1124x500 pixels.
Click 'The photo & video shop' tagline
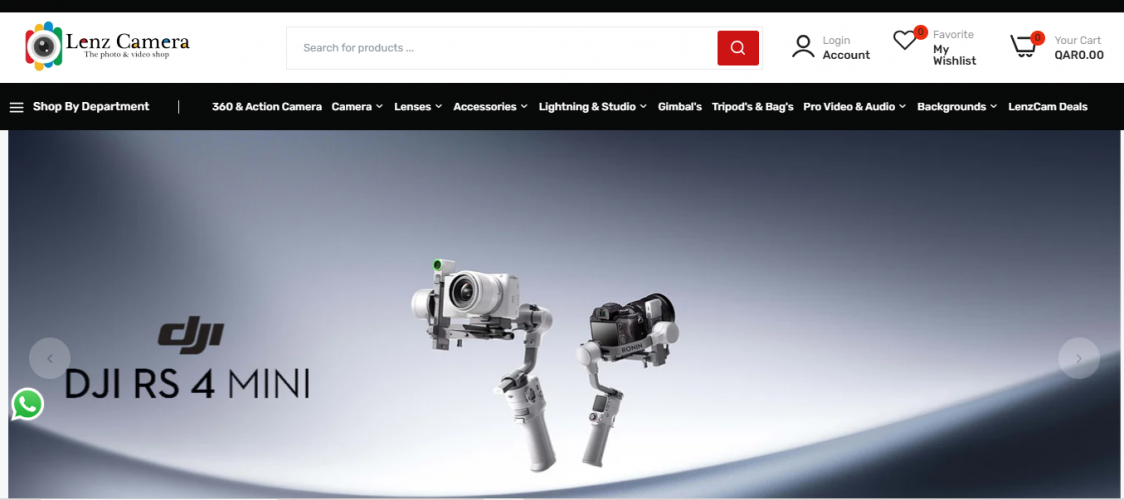click(x=126, y=54)
